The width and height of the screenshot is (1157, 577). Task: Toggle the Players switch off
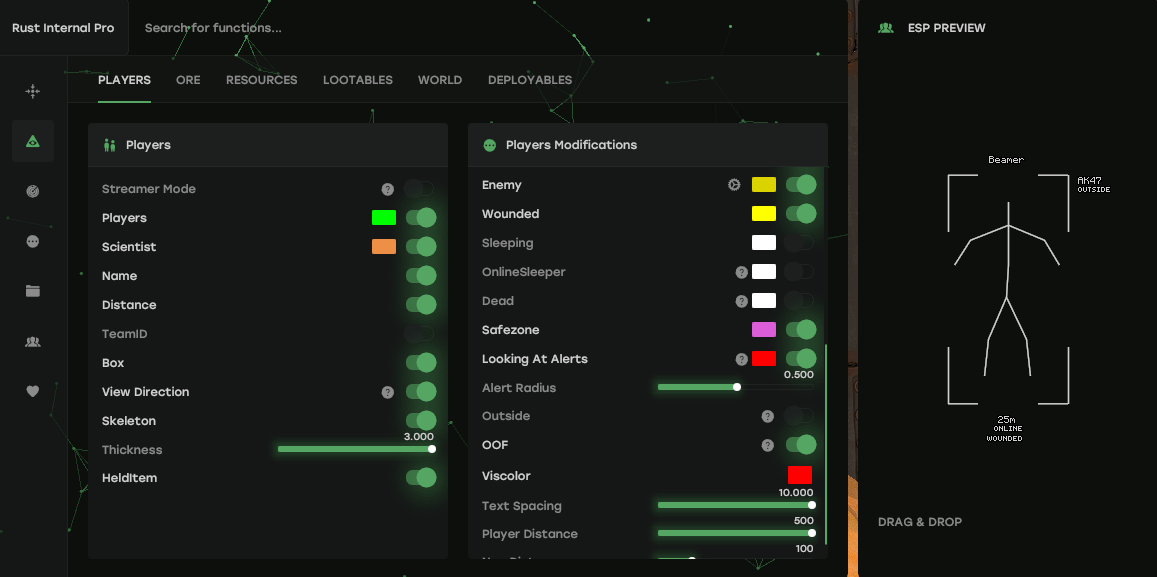(x=421, y=218)
